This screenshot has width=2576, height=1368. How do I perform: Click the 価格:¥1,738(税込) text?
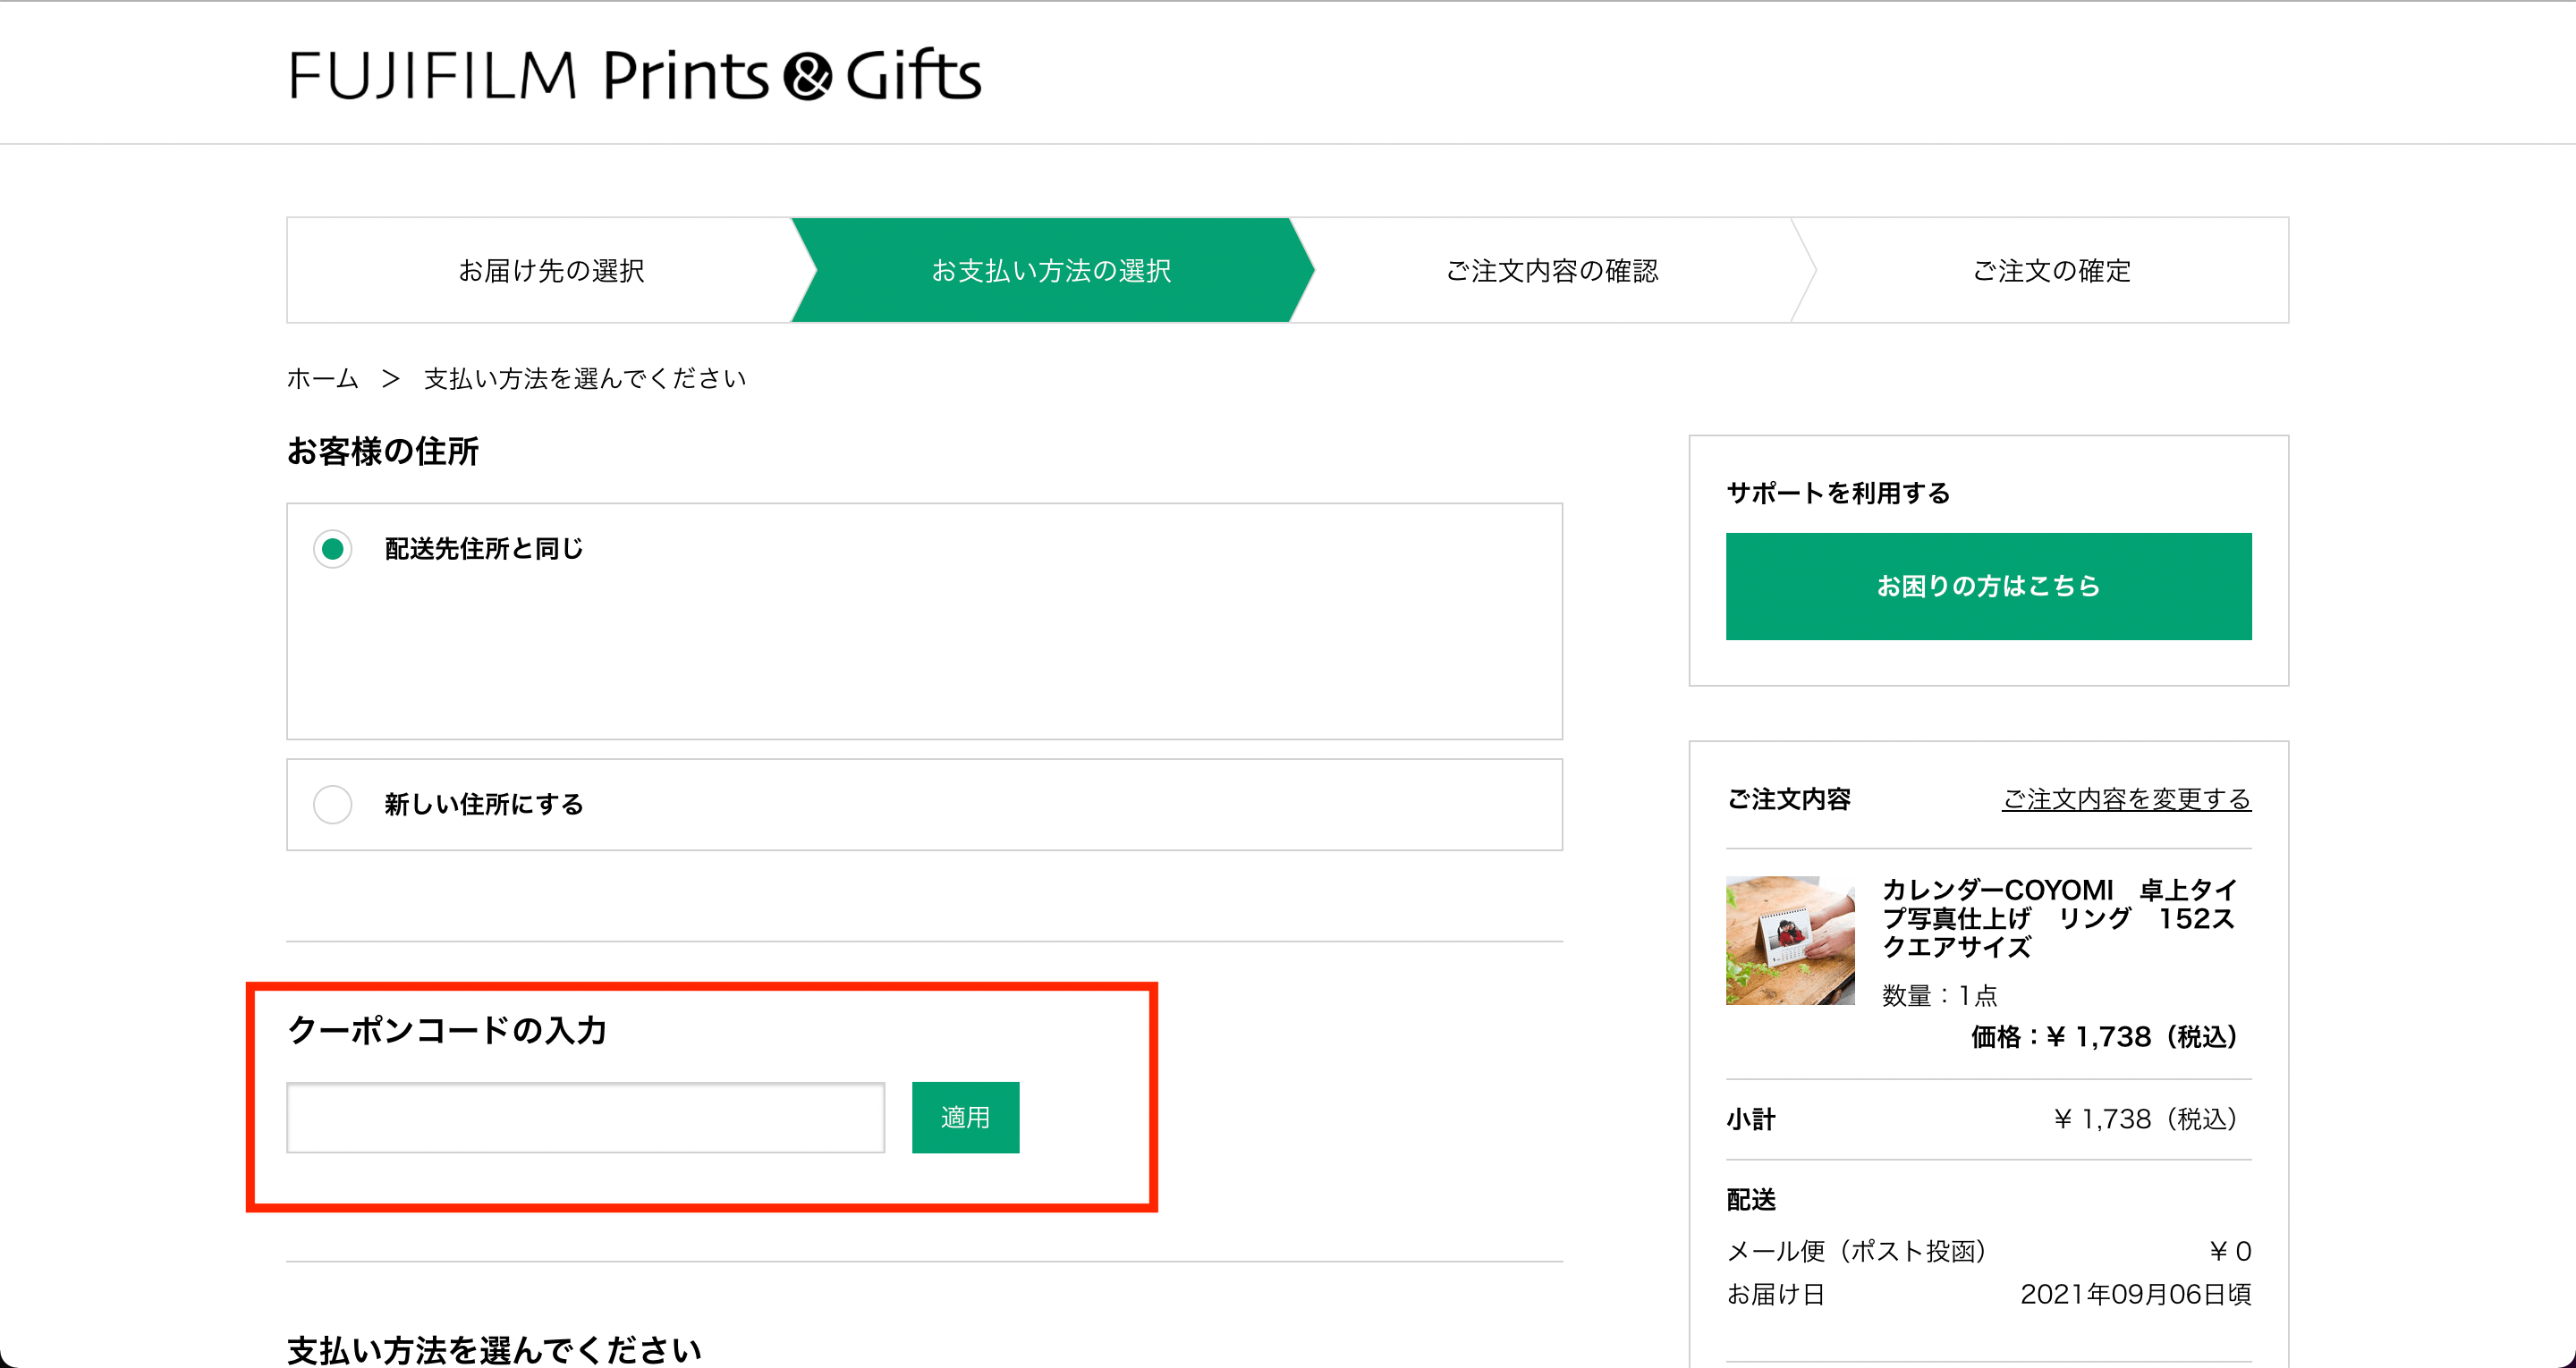(x=2104, y=1037)
